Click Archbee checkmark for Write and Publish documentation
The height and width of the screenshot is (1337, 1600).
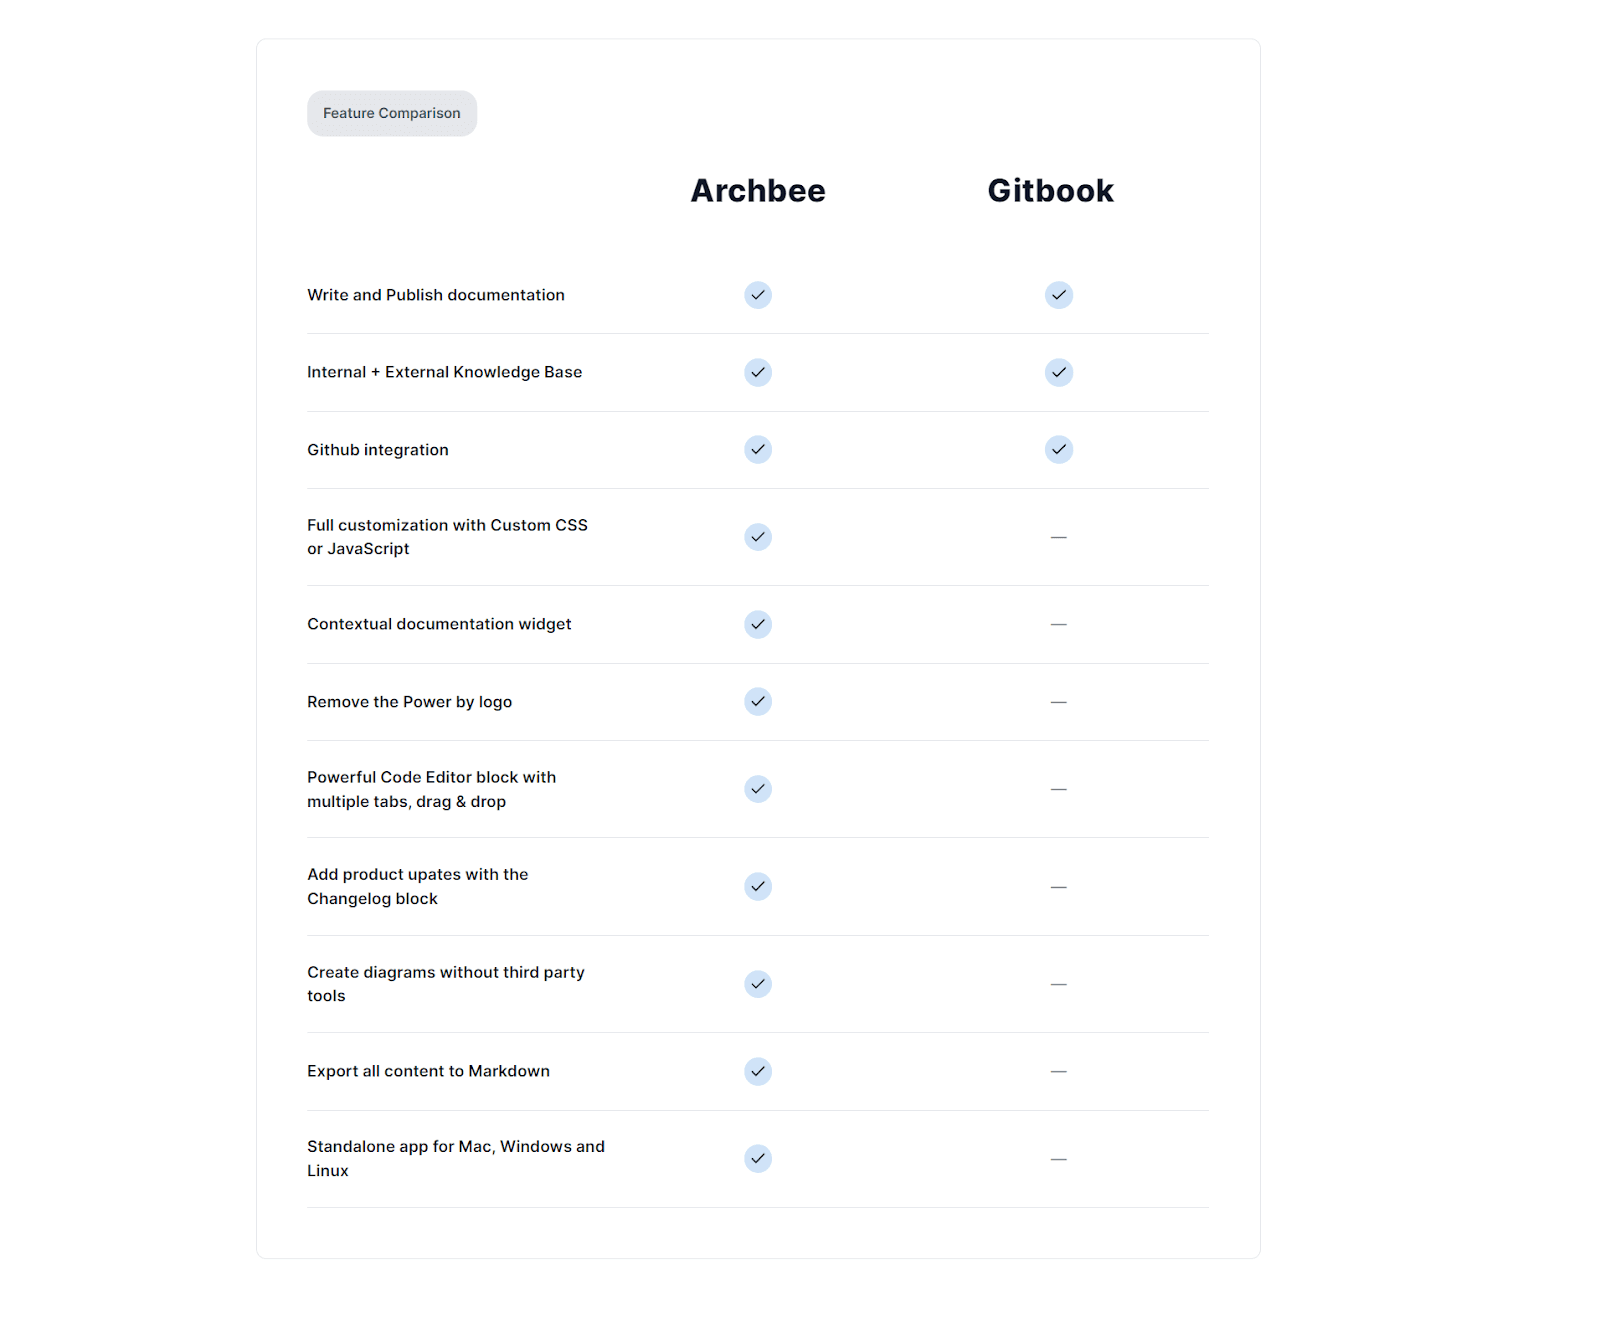(x=758, y=295)
